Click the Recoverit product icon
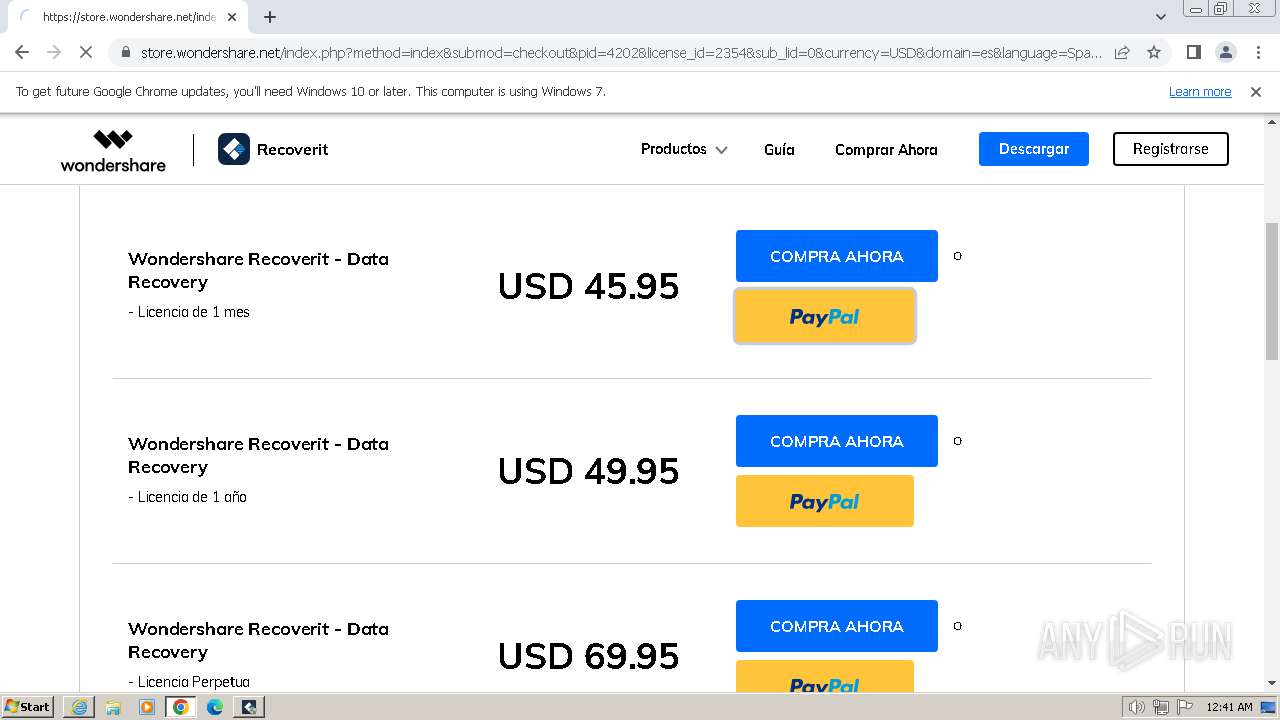This screenshot has width=1280, height=720. (234, 149)
